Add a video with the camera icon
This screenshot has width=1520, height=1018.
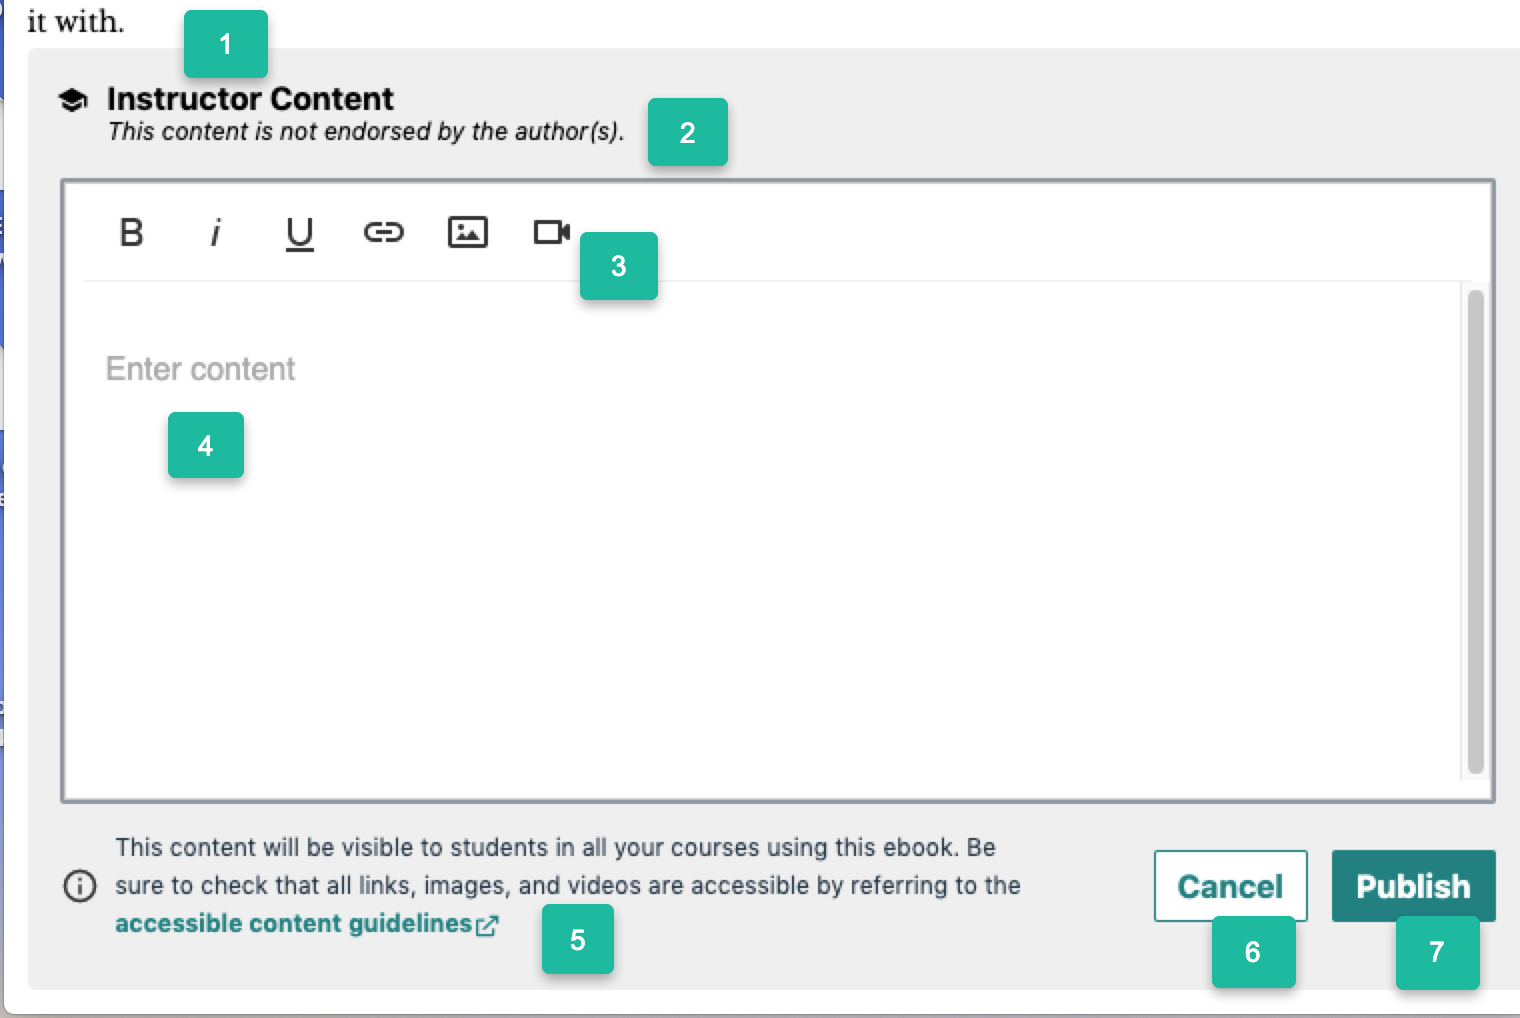(x=551, y=232)
